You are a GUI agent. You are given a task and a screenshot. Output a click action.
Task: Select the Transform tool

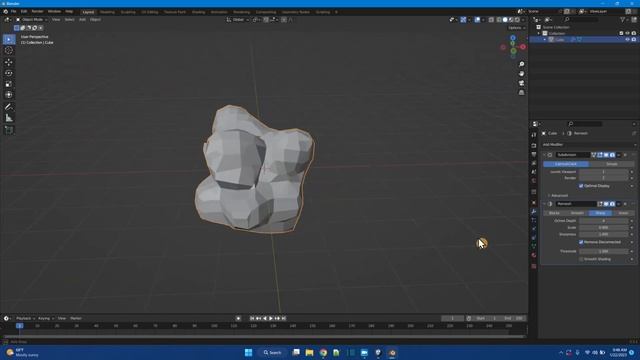point(9,95)
